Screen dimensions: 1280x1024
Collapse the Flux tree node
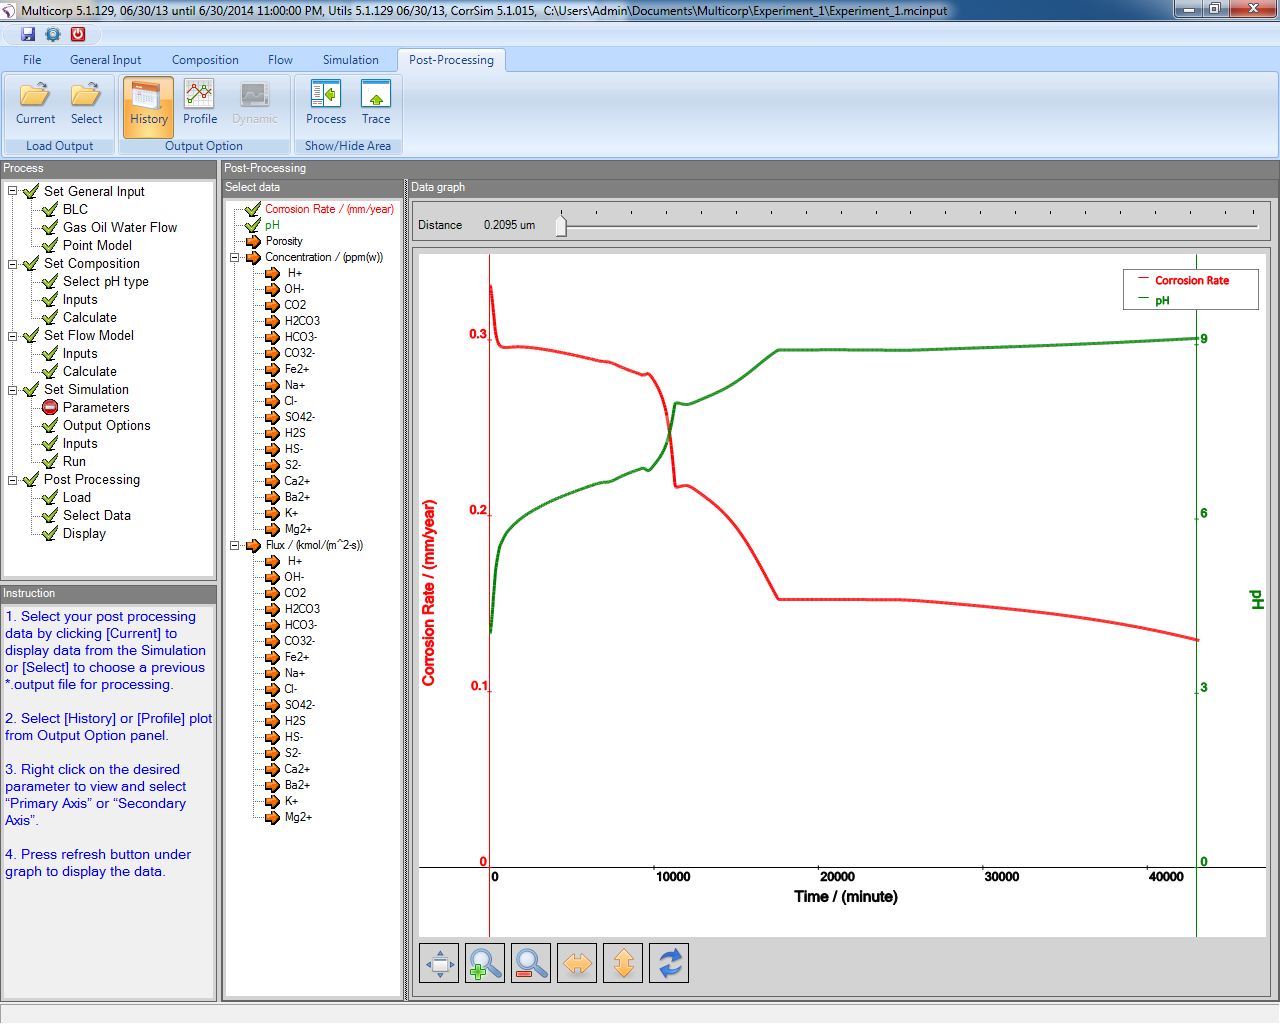tap(235, 545)
